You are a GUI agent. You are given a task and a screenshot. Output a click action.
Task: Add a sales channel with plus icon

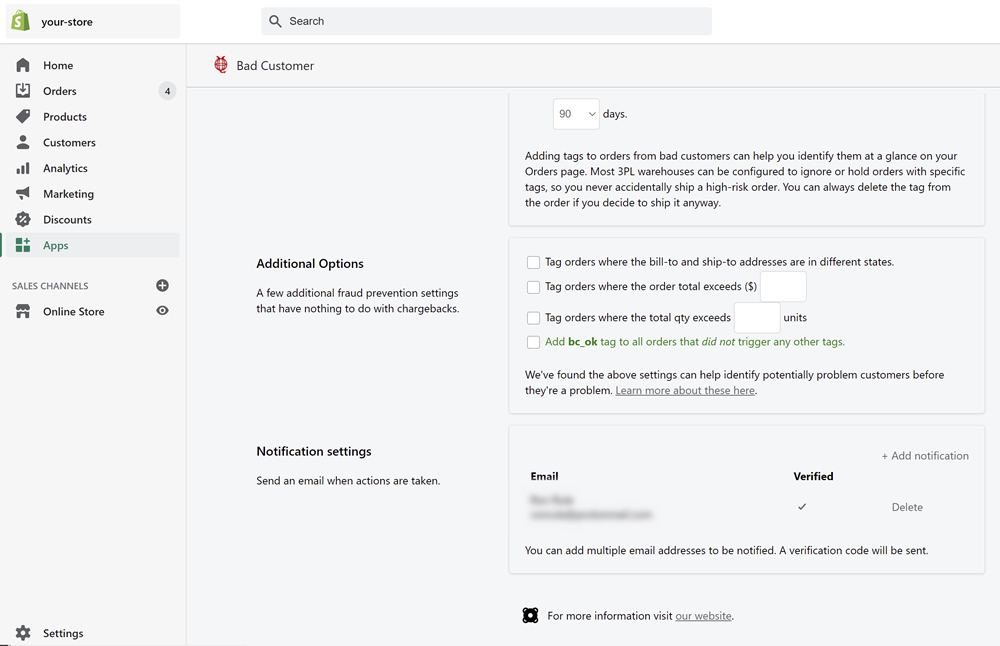pos(163,286)
